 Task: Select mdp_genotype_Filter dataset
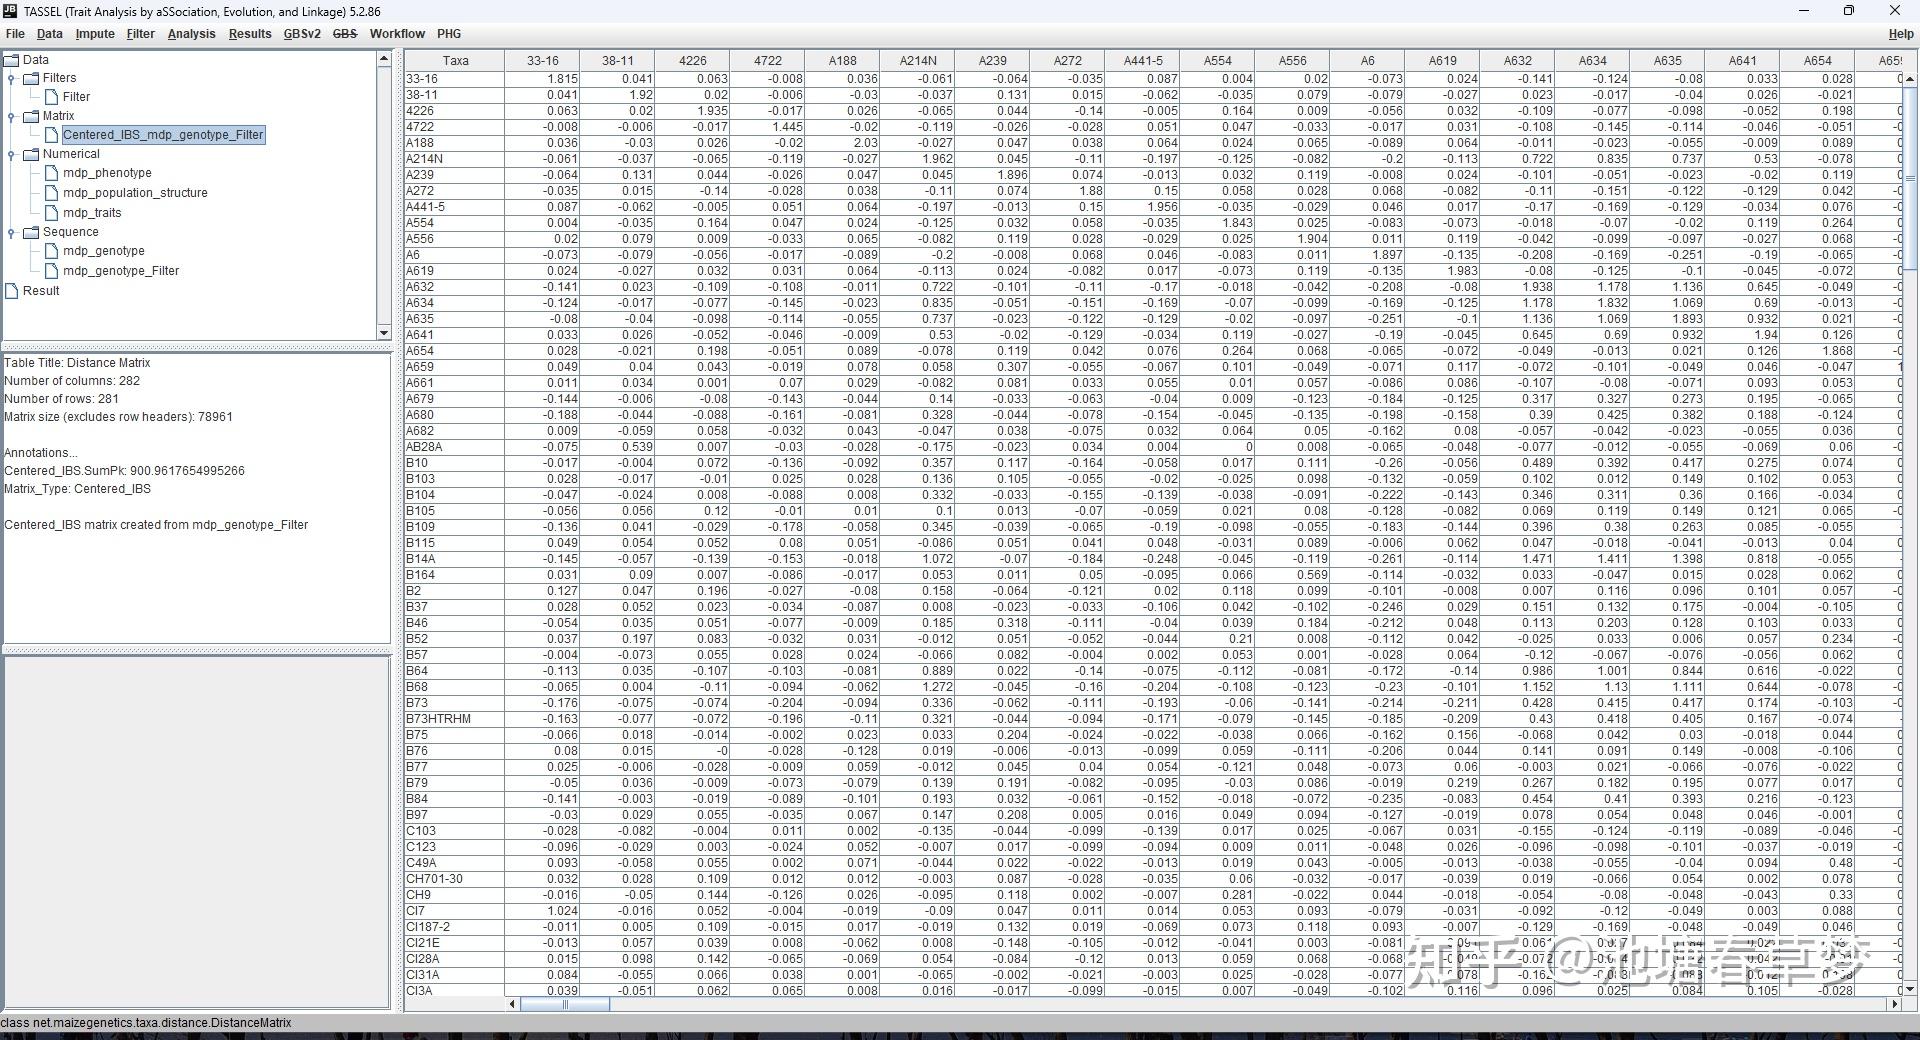coord(121,271)
